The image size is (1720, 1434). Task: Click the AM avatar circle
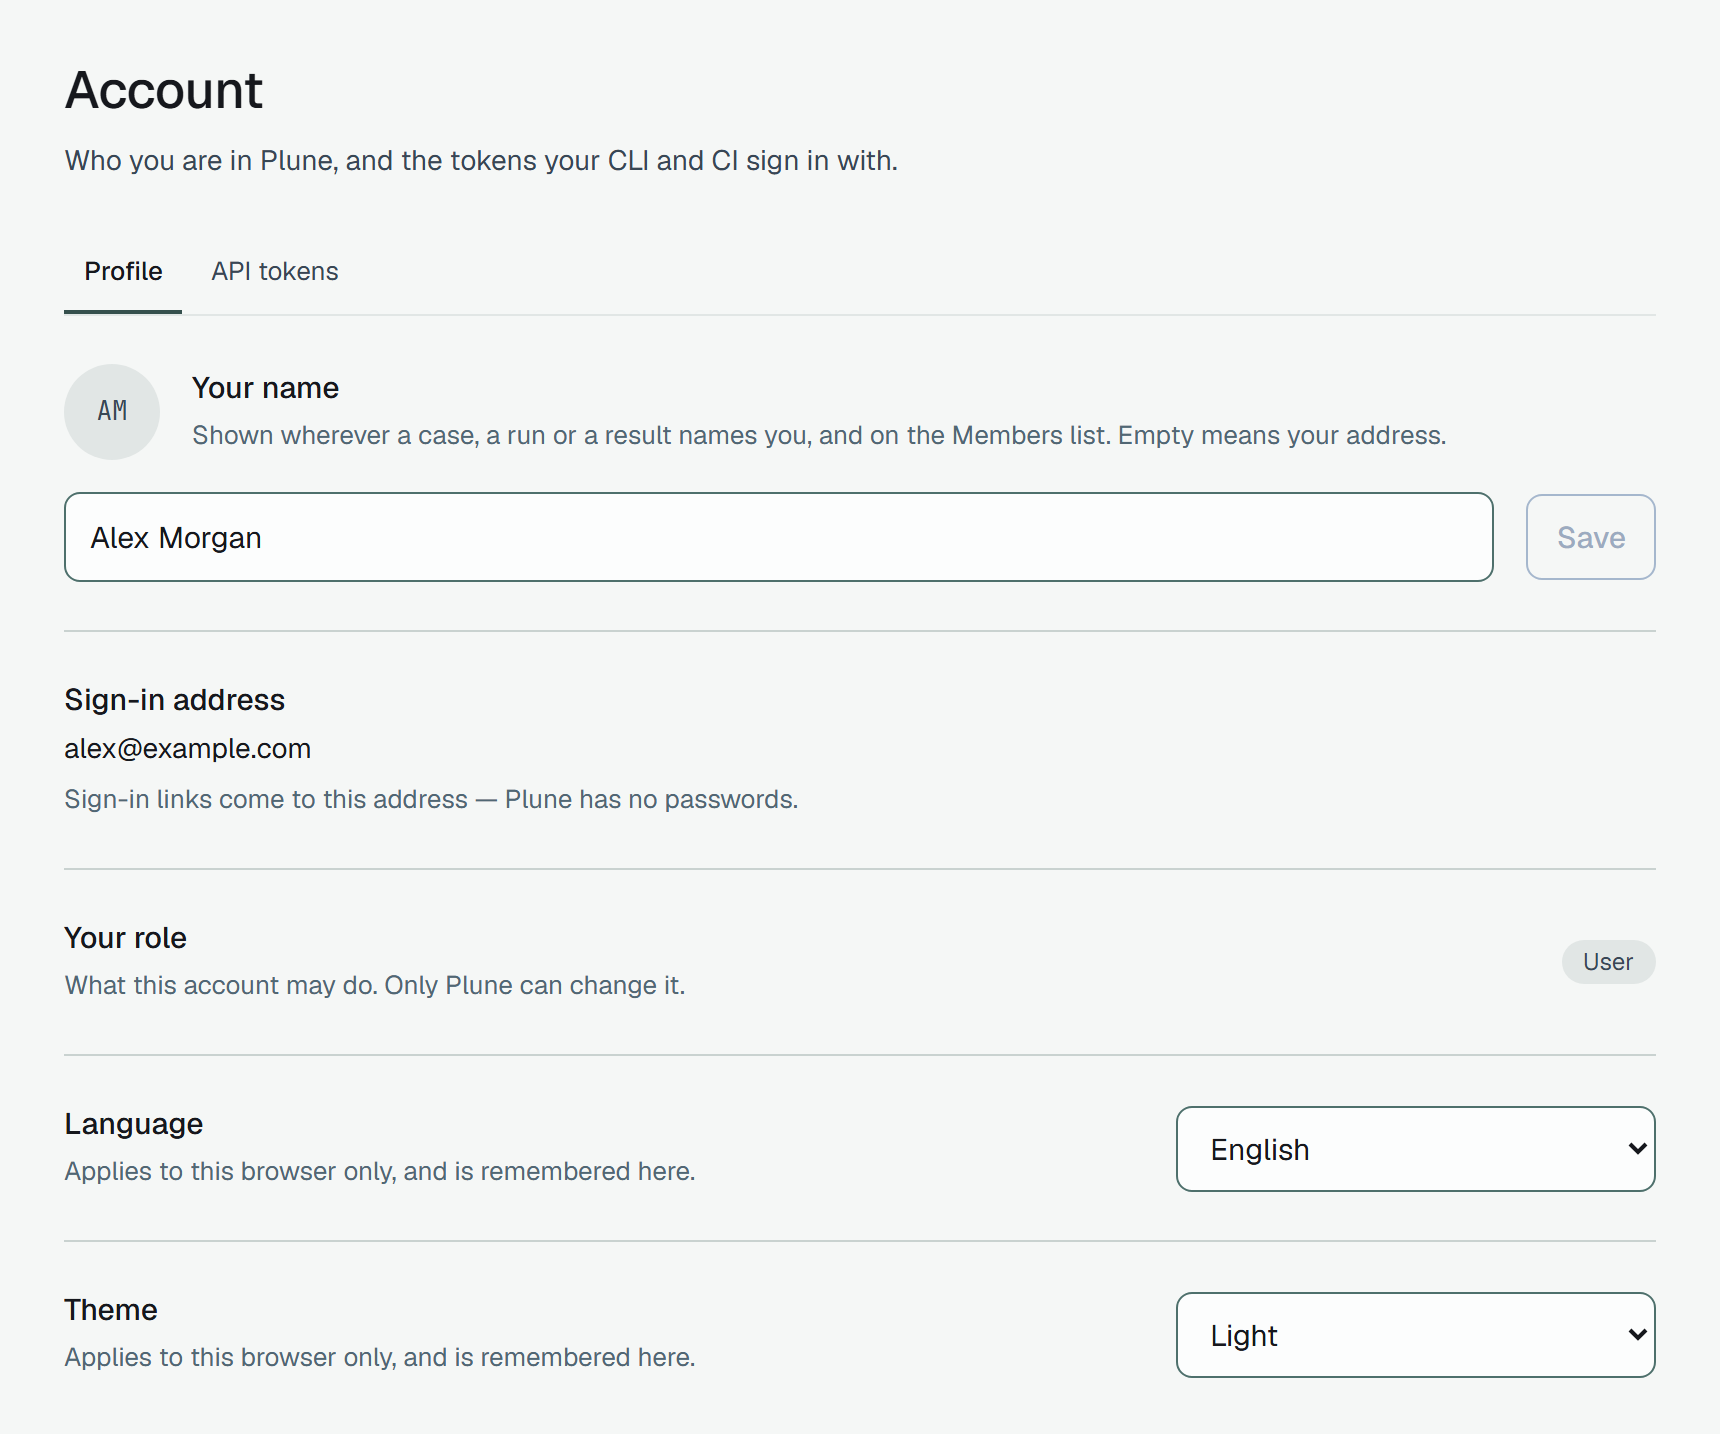[x=112, y=412]
